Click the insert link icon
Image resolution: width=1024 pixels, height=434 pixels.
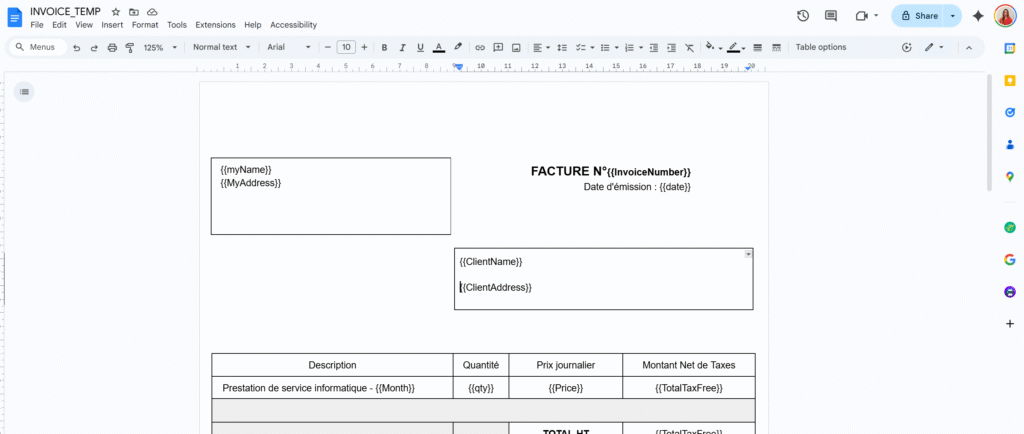point(480,47)
